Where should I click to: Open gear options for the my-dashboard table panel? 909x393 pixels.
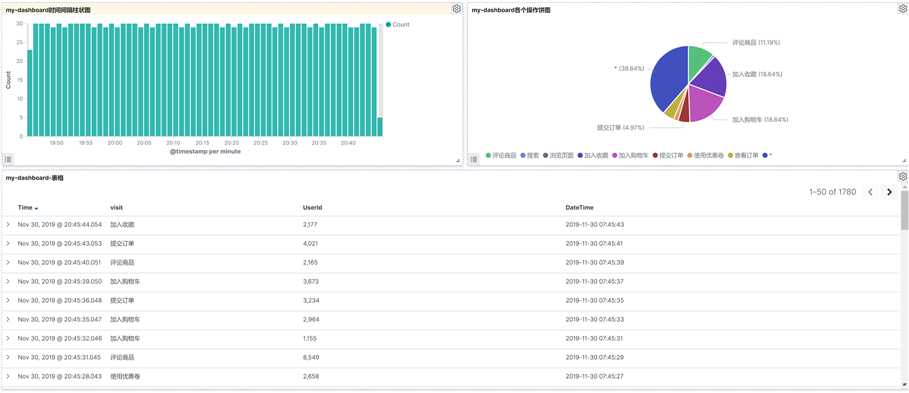point(902,177)
